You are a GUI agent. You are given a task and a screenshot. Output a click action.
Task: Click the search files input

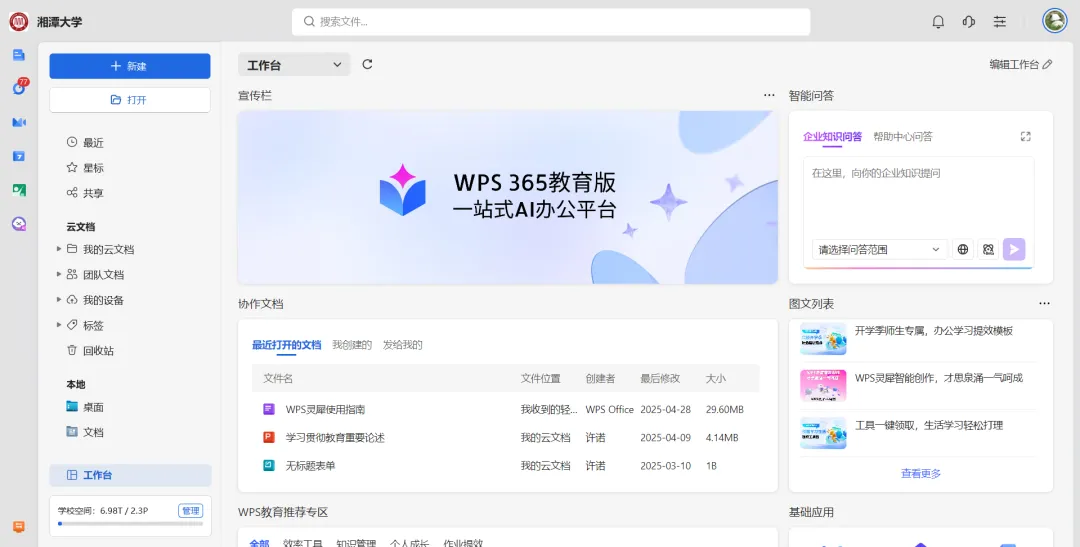tap(551, 21)
